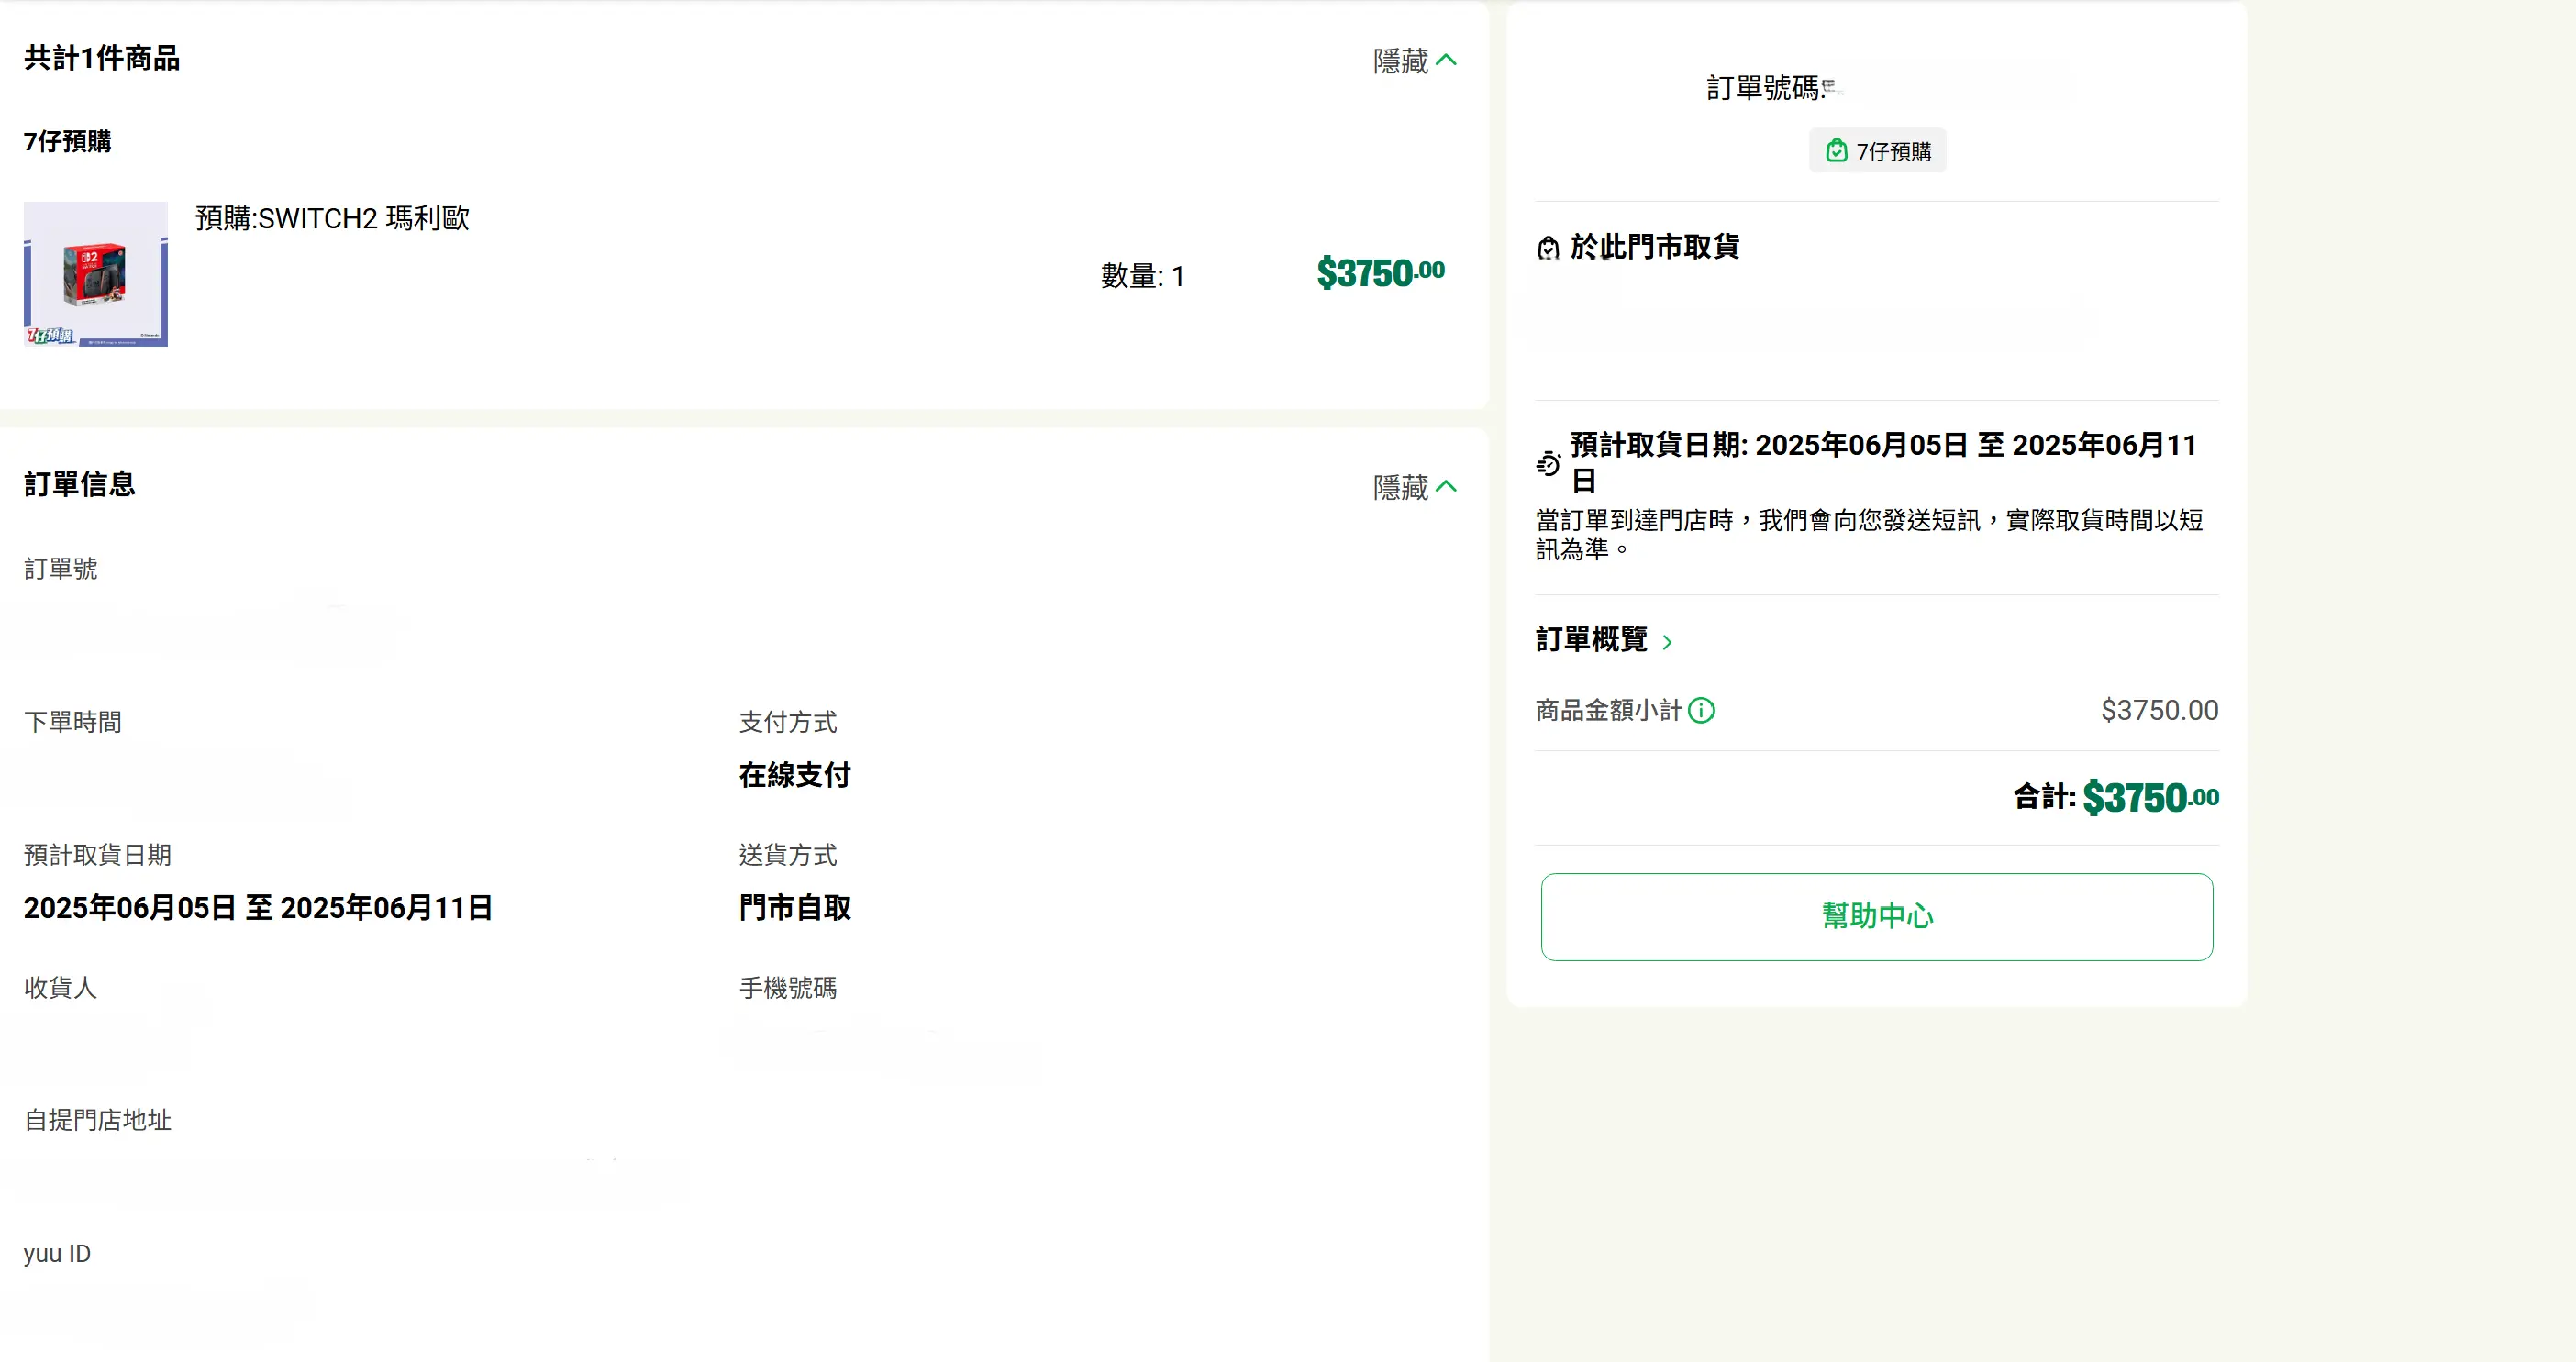Click the 預計取貨日期 label in order info
2576x1362 pixels.
[x=98, y=855]
